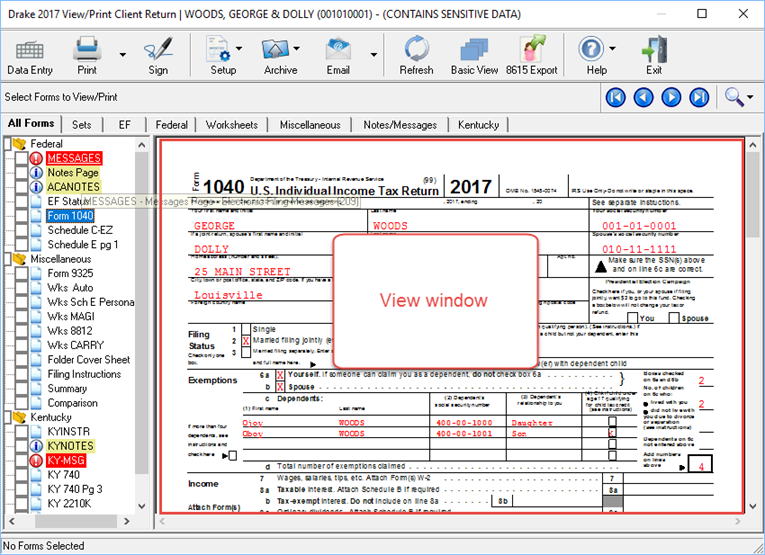
Task: Select Schedule E pg 1 form
Action: click(x=83, y=244)
